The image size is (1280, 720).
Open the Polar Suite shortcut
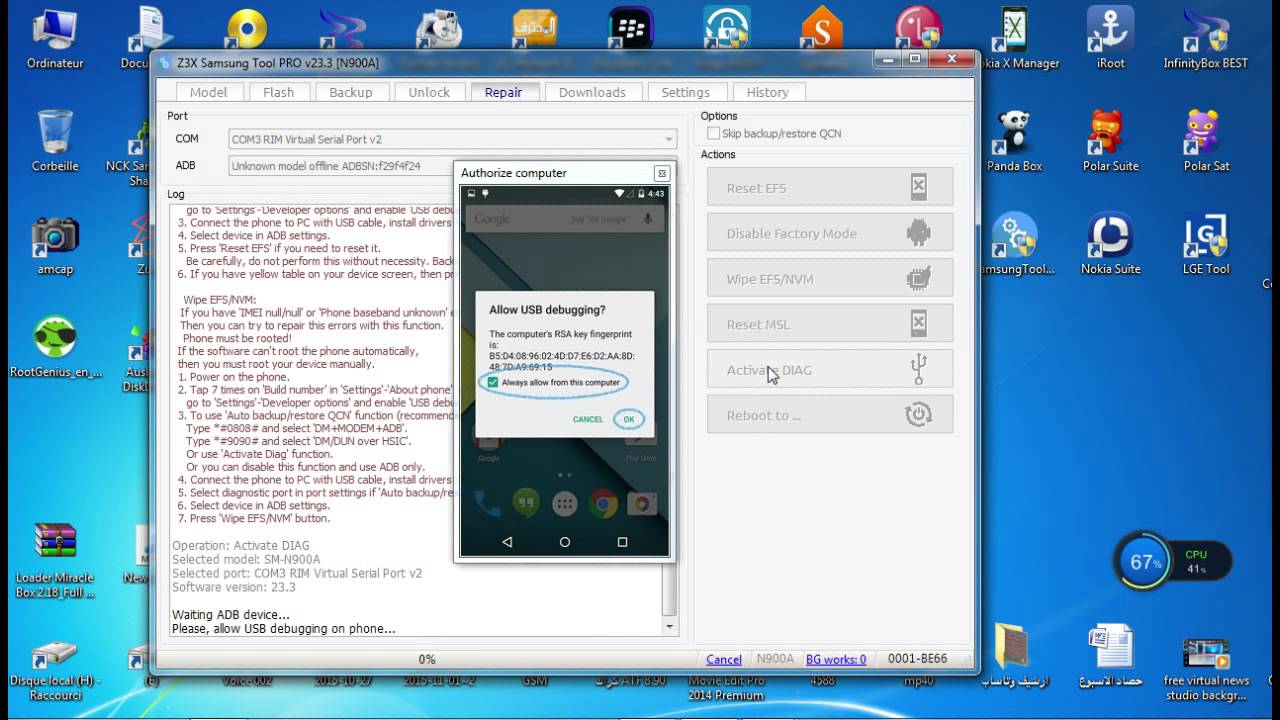[1110, 140]
